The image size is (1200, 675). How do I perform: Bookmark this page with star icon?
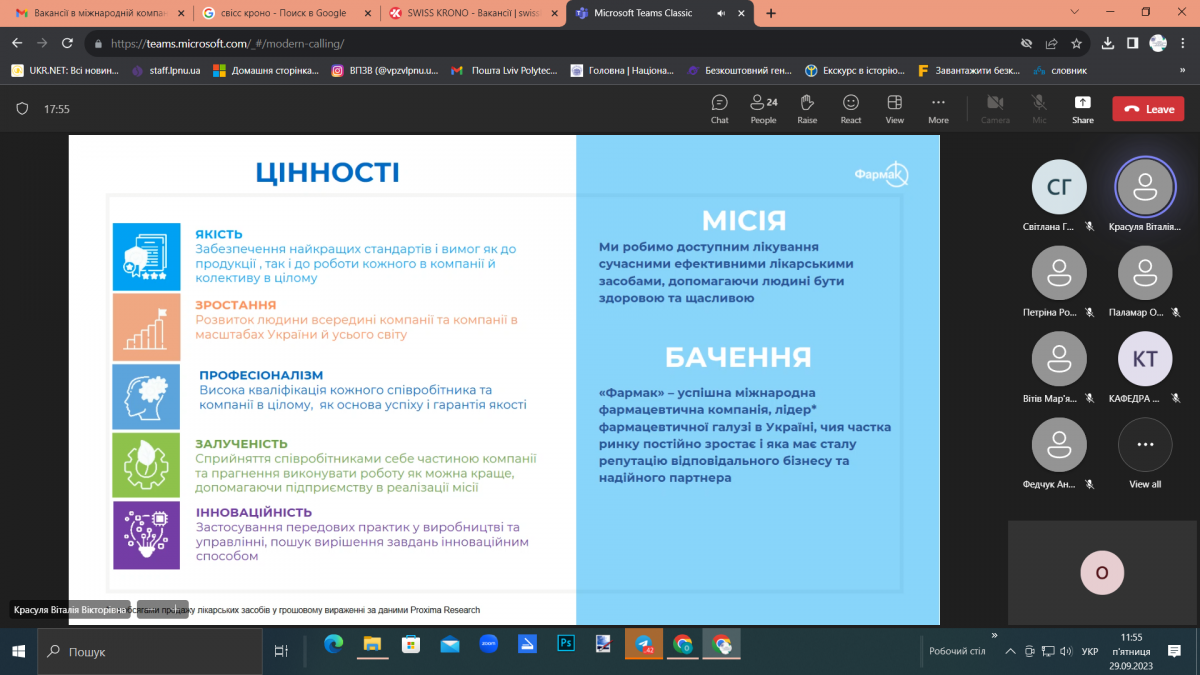1077,44
